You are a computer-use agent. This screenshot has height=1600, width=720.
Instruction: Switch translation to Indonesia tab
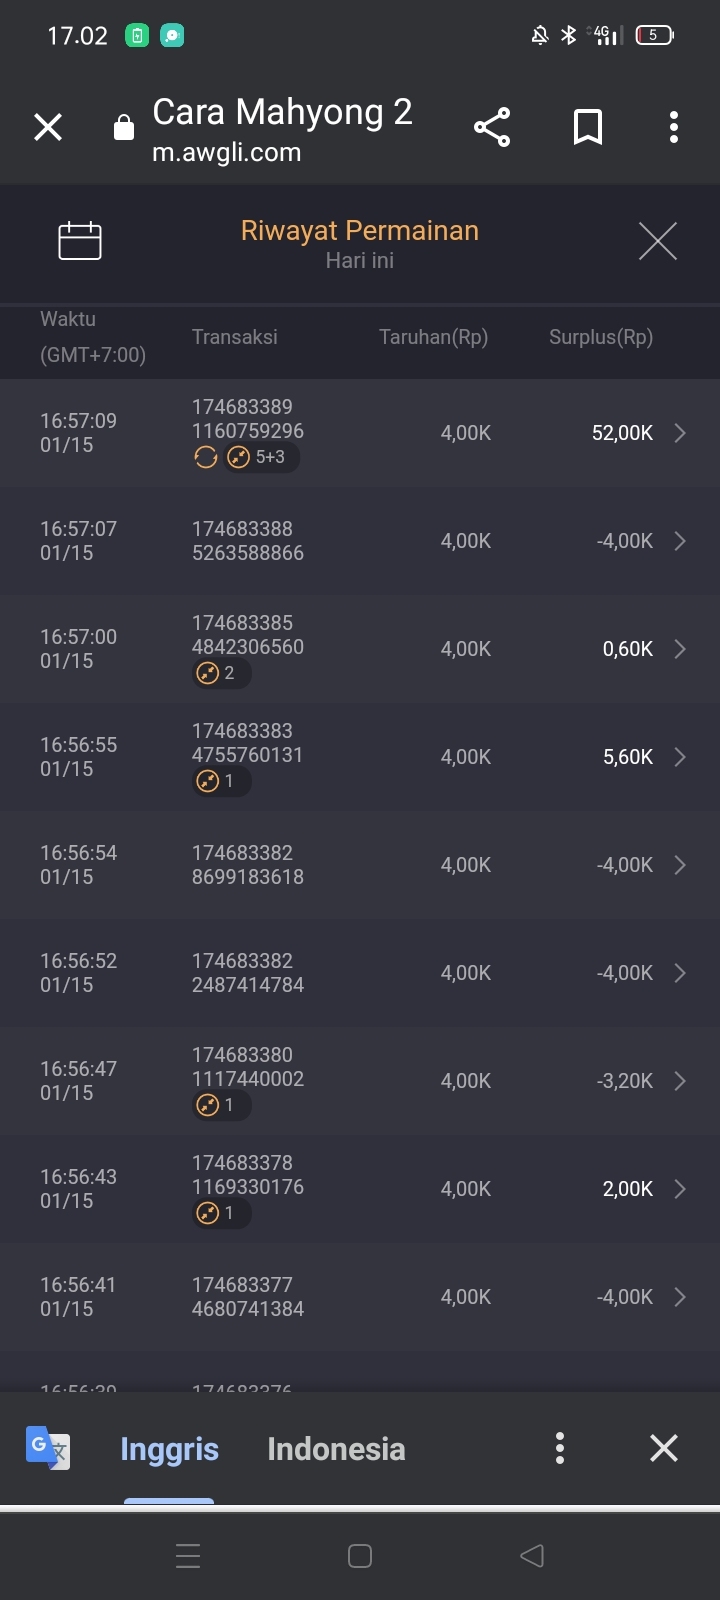pos(336,1449)
